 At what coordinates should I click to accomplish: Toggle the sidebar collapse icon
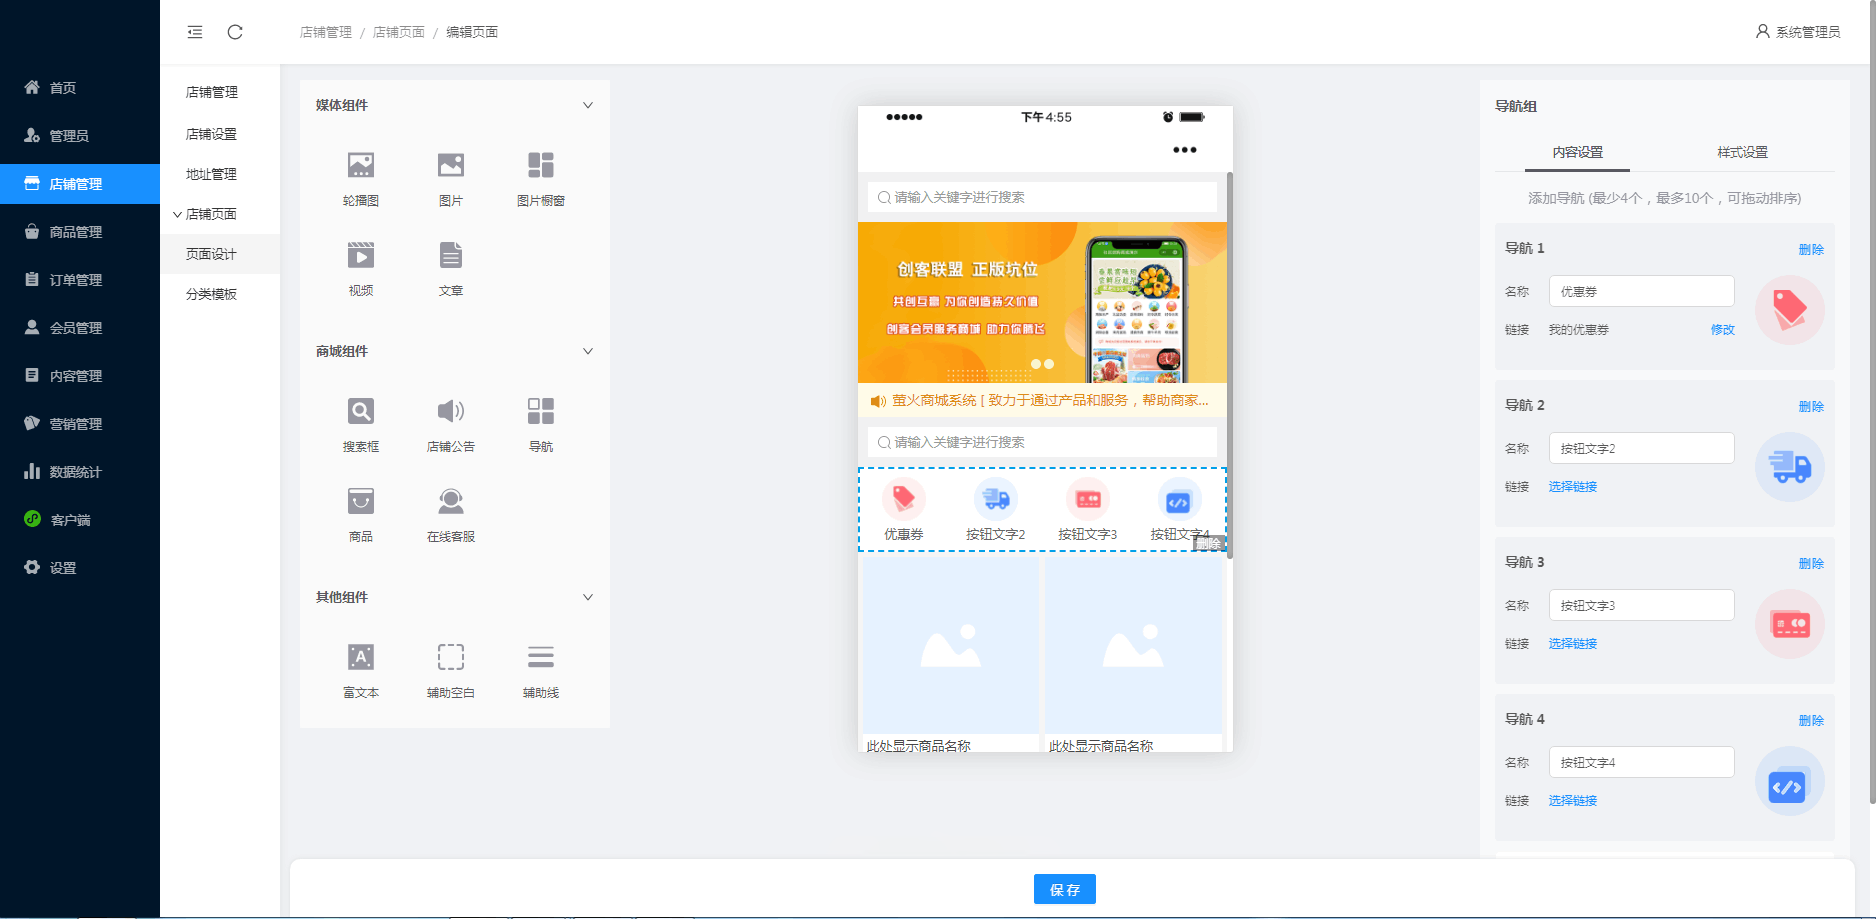[x=195, y=32]
